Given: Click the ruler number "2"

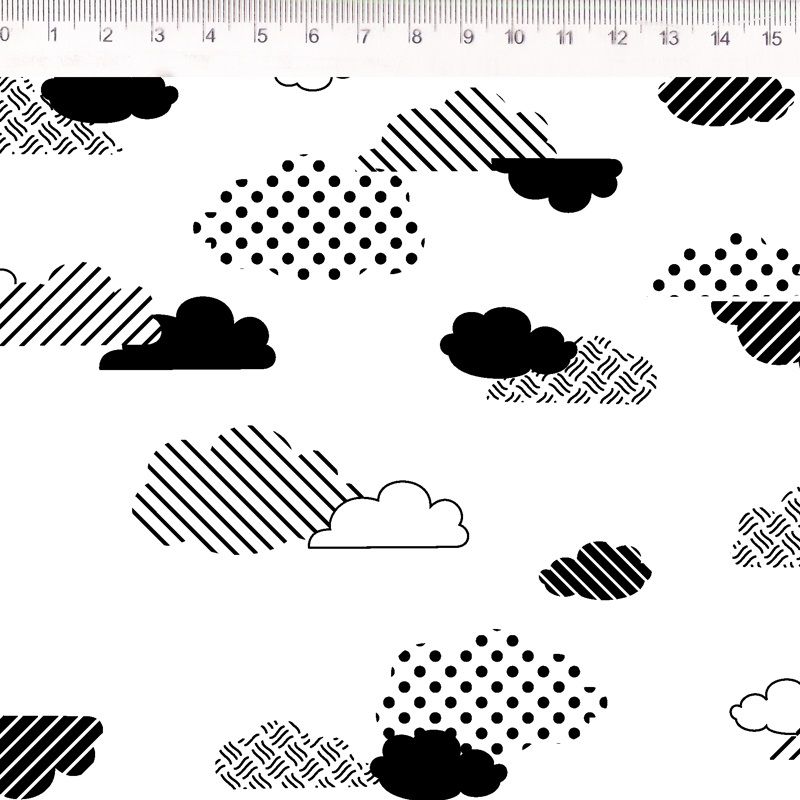Looking at the screenshot, I should (107, 35).
